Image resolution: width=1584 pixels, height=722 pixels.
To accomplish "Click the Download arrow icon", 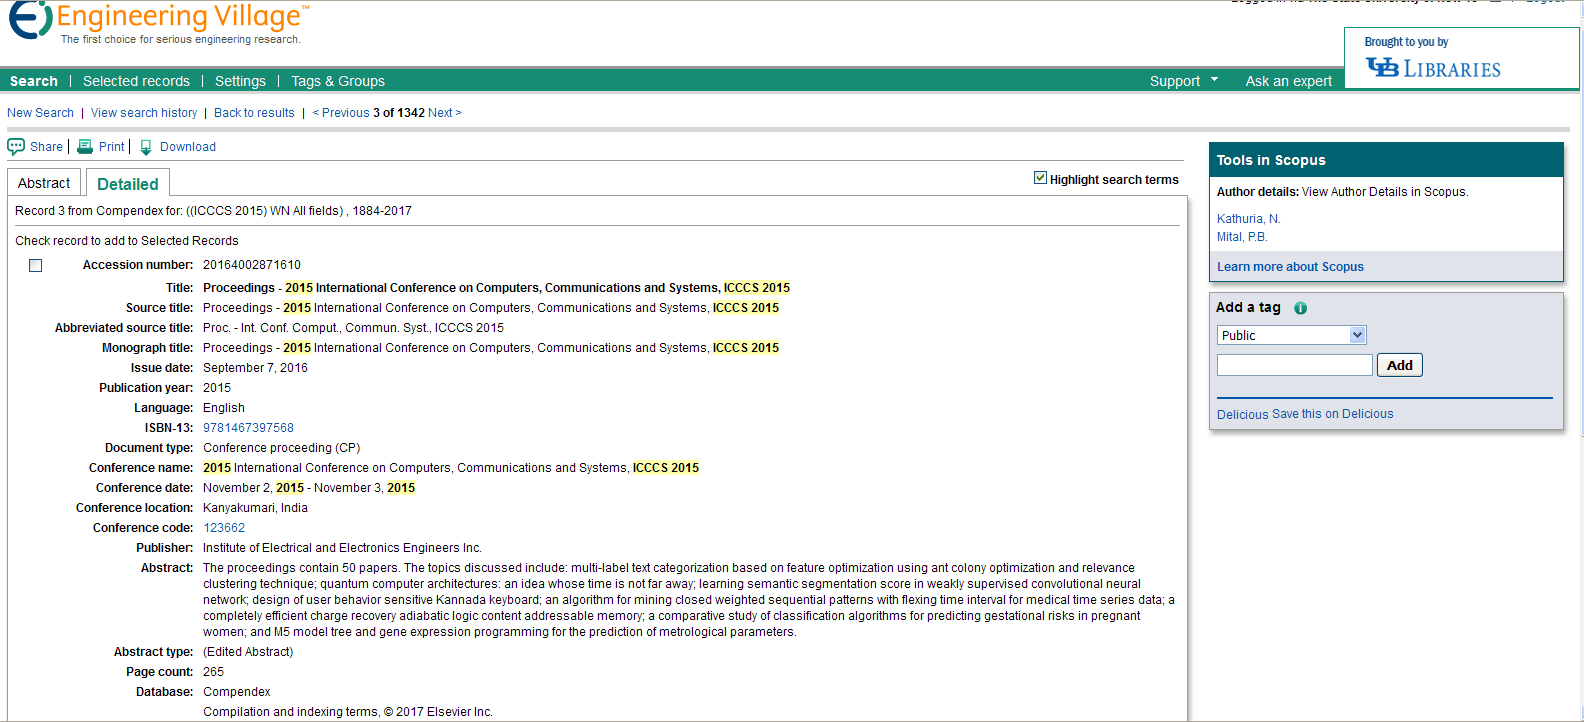I will point(146,147).
